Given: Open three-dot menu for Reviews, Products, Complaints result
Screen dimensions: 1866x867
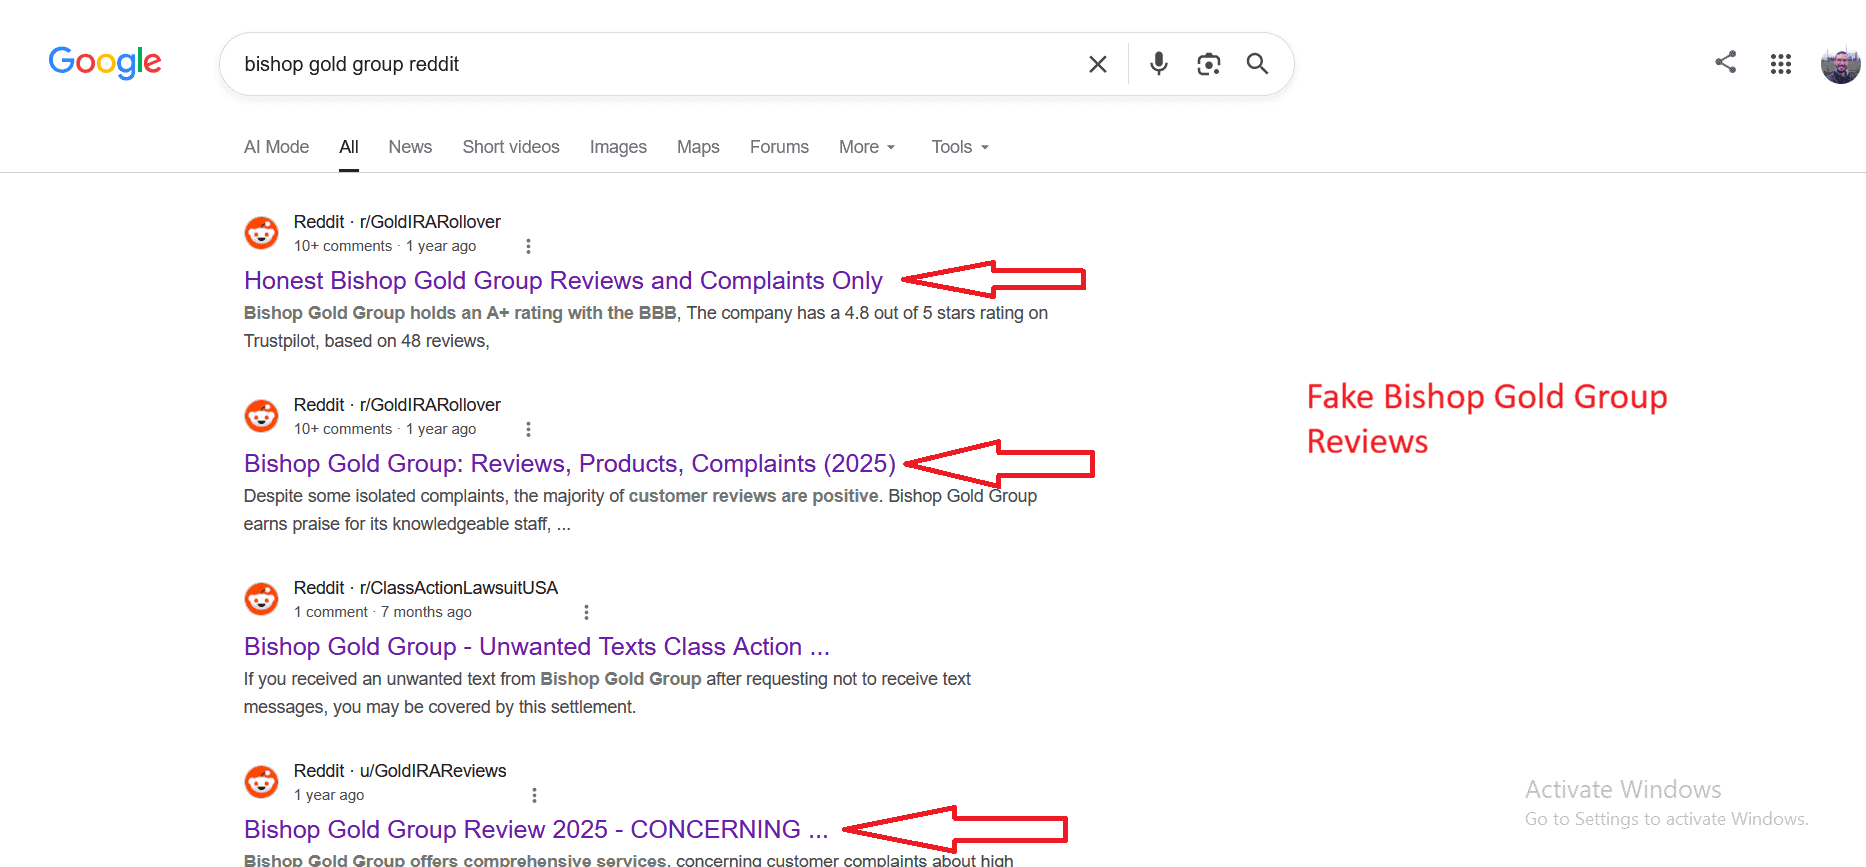Looking at the screenshot, I should [x=528, y=429].
